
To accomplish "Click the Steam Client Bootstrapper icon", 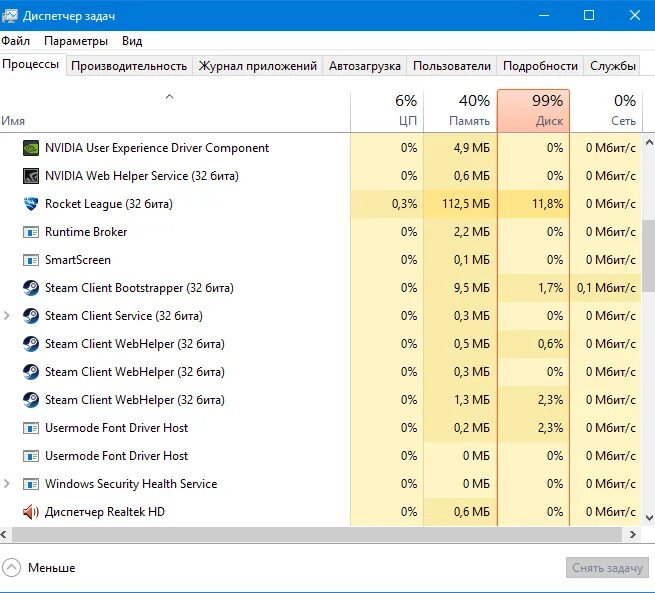I will (x=31, y=288).
